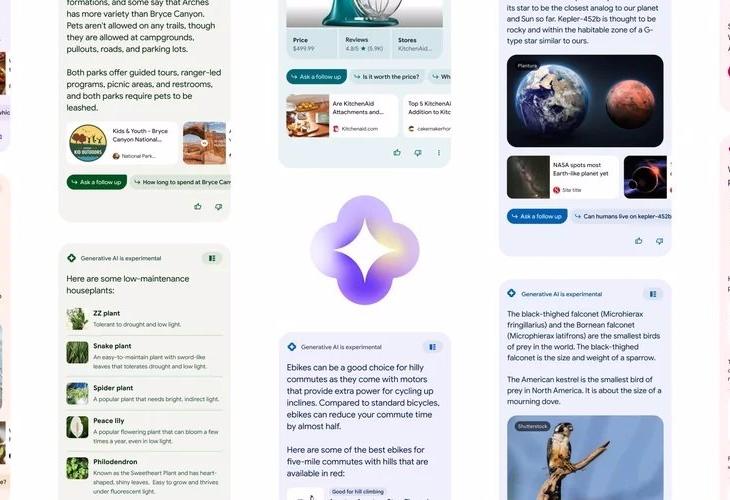Click thumbs up on the Kepler-452b card
The width and height of the screenshot is (730, 500).
coord(639,241)
